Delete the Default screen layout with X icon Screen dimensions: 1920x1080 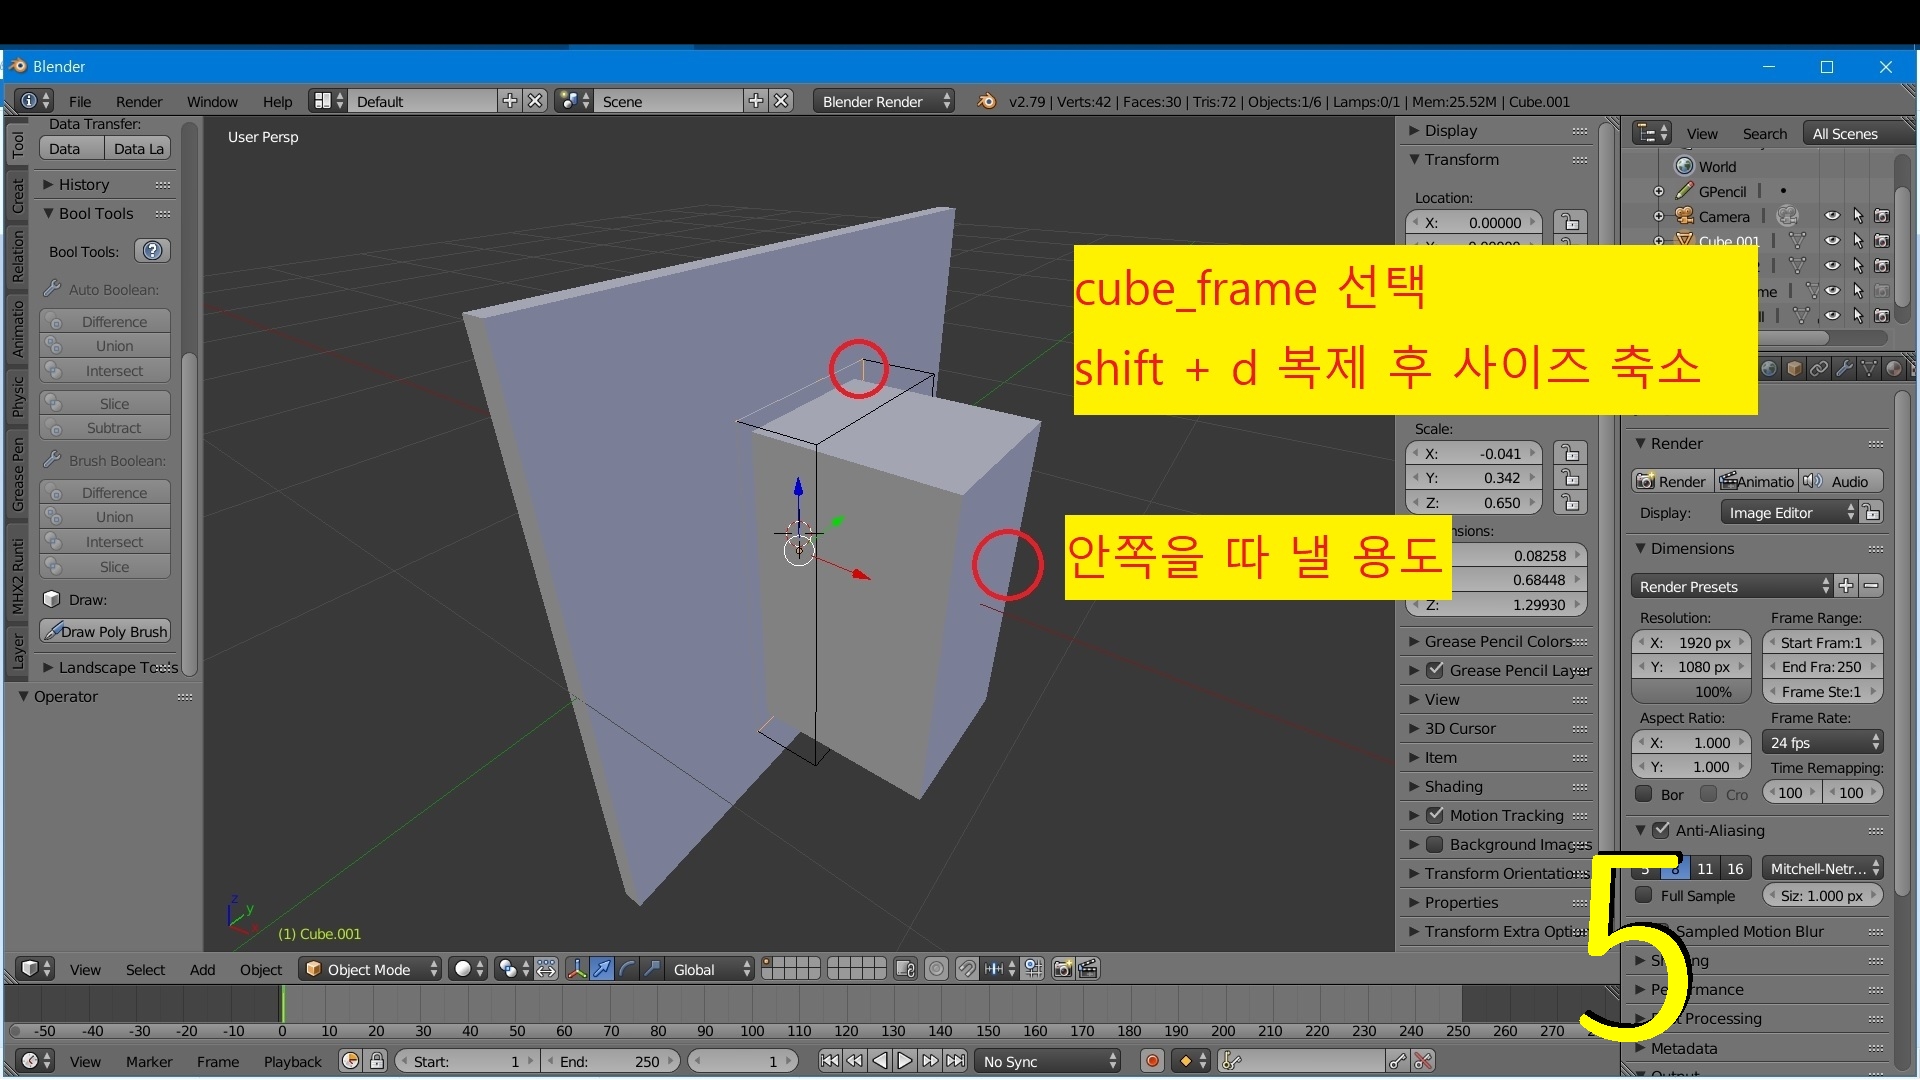[536, 101]
